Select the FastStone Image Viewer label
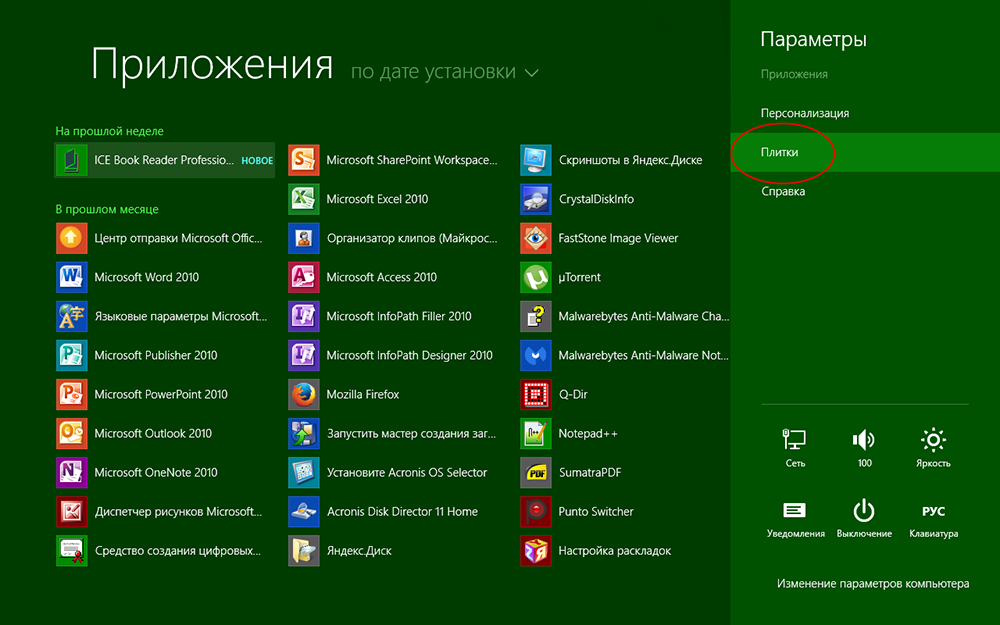 coord(618,239)
